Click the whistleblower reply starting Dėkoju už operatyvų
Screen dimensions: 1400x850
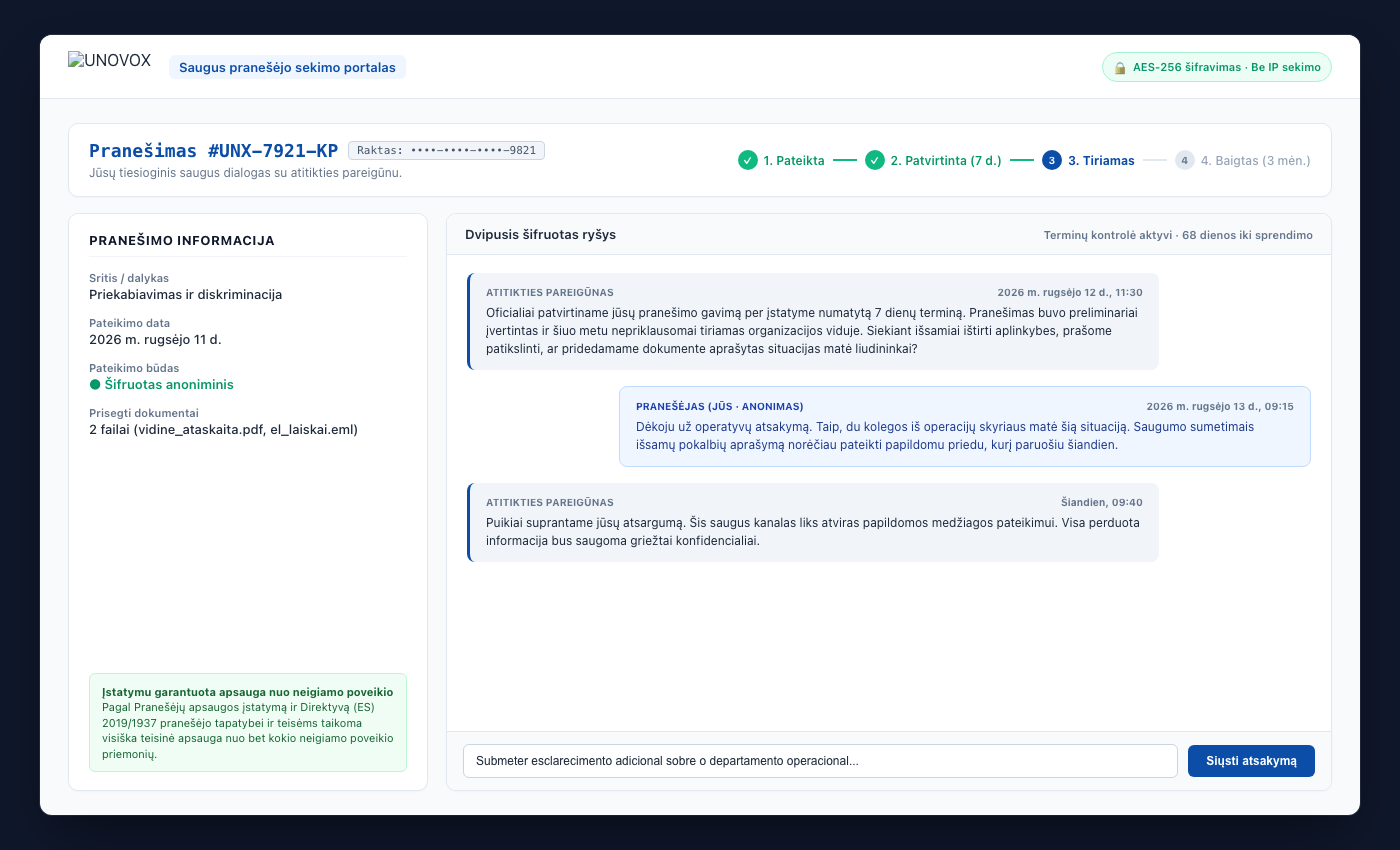[965, 426]
